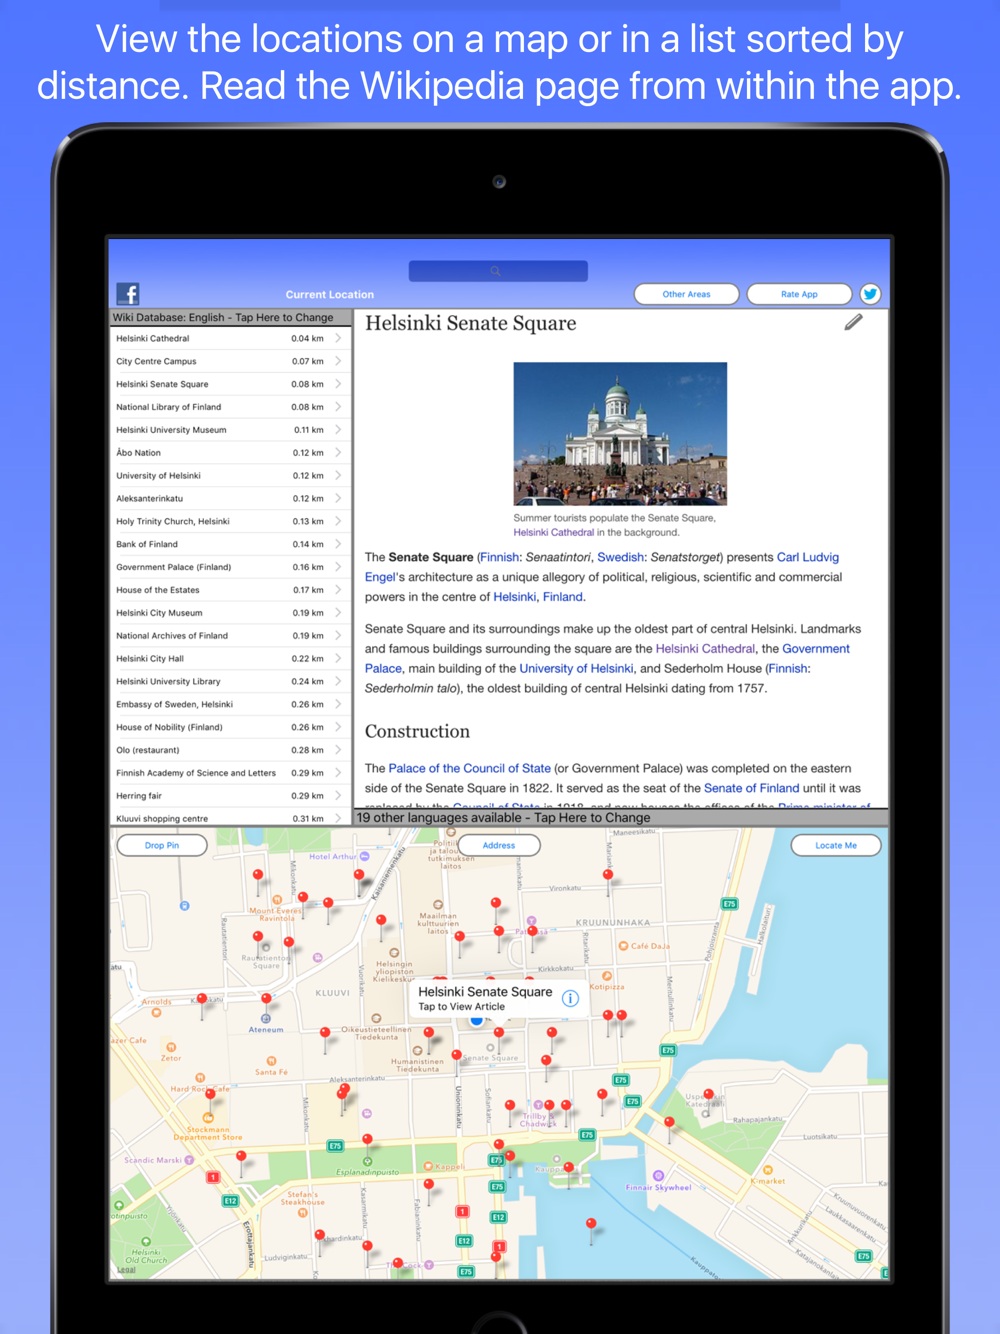Select Helsinki Senate Square list row
1000x1334 pixels.
pyautogui.click(x=230, y=384)
